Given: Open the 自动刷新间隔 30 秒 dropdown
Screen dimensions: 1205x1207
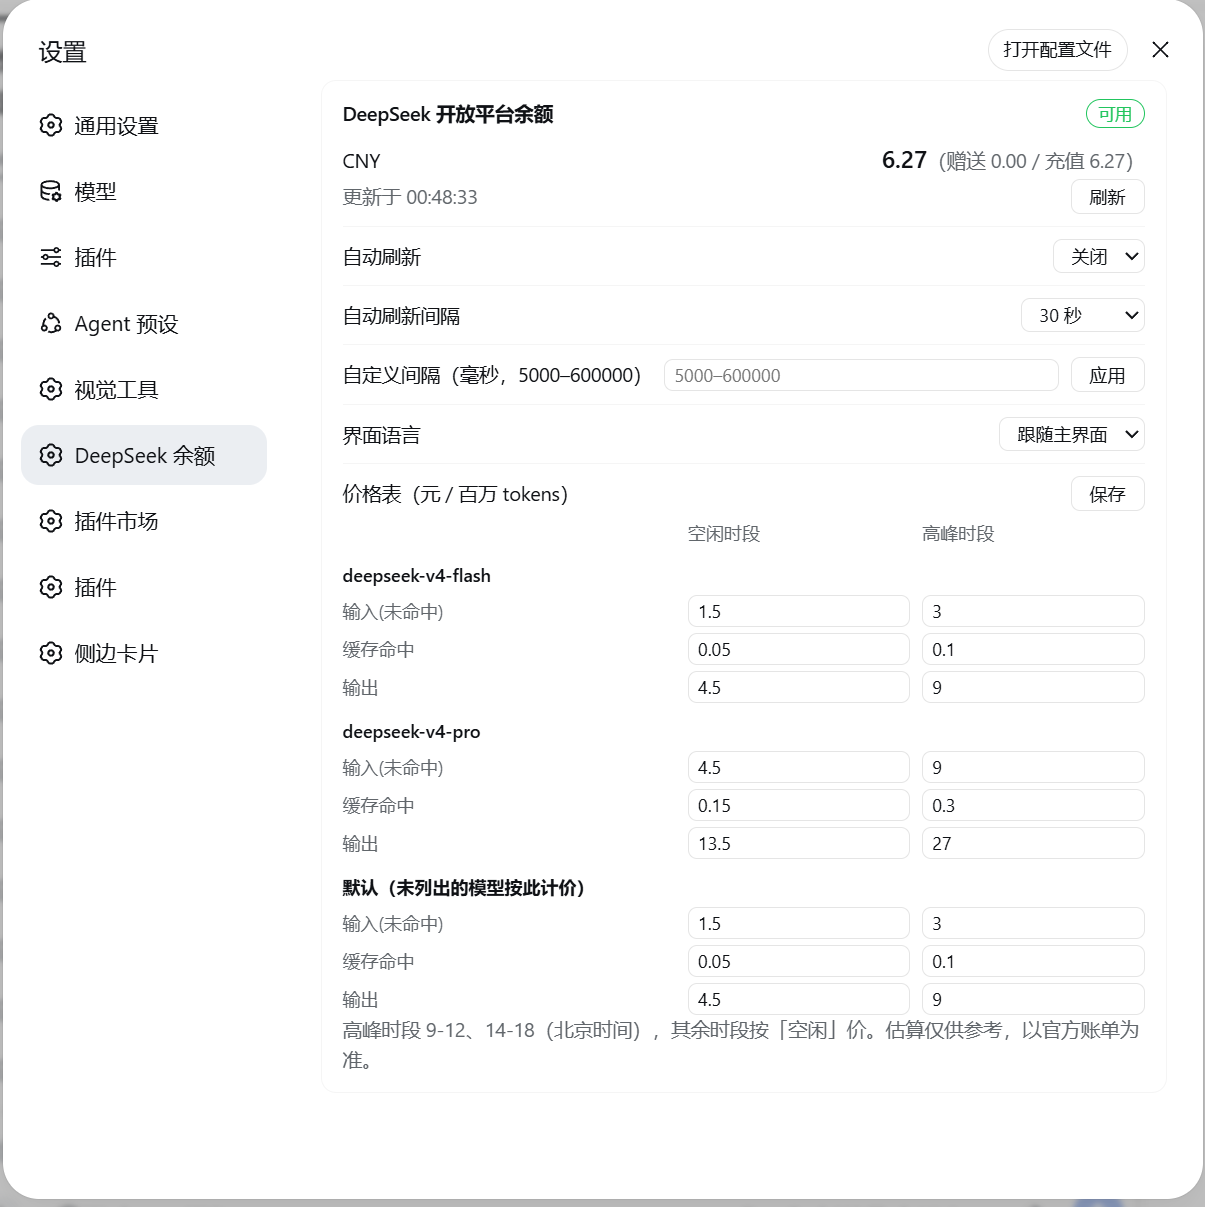Looking at the screenshot, I should pos(1082,315).
